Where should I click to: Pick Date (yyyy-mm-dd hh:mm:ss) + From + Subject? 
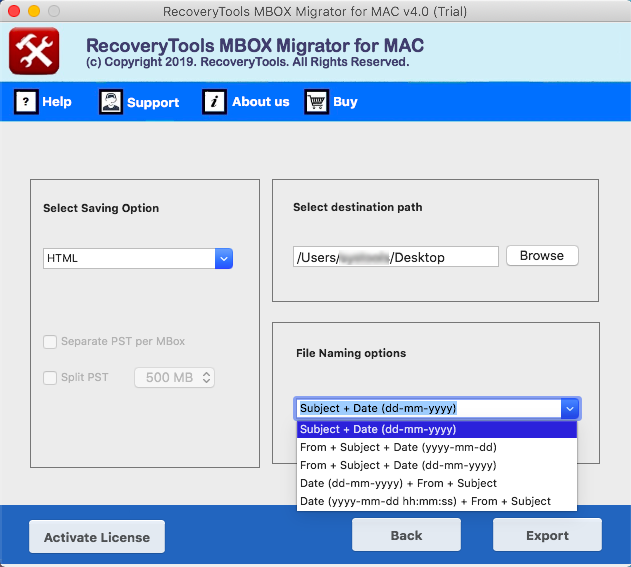click(437, 501)
